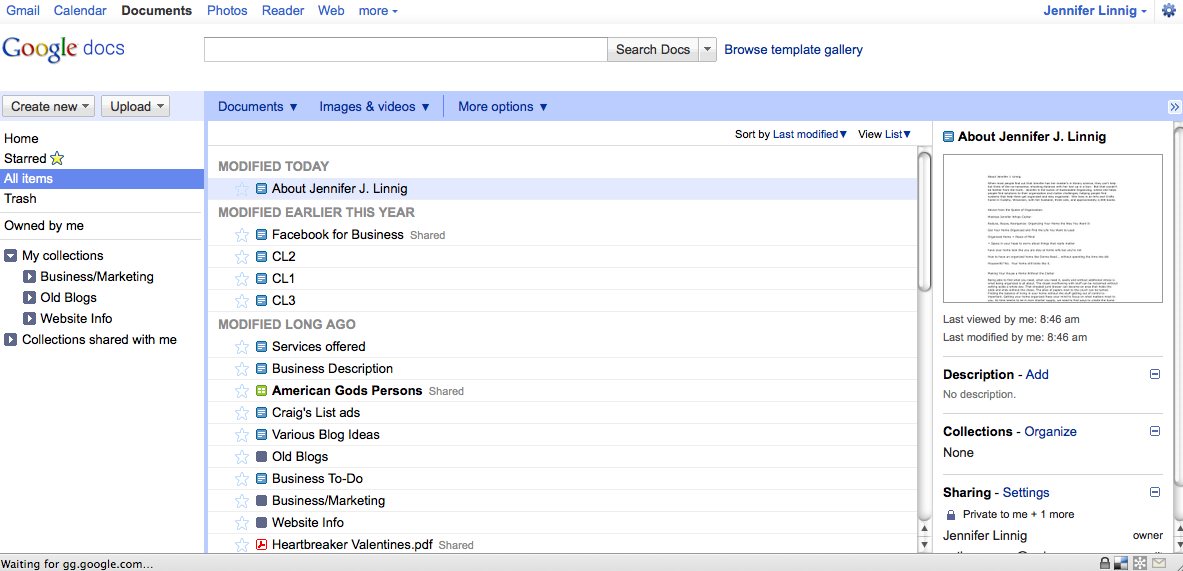
Task: Click the padlock icon in browser status bar
Action: pos(1105,563)
